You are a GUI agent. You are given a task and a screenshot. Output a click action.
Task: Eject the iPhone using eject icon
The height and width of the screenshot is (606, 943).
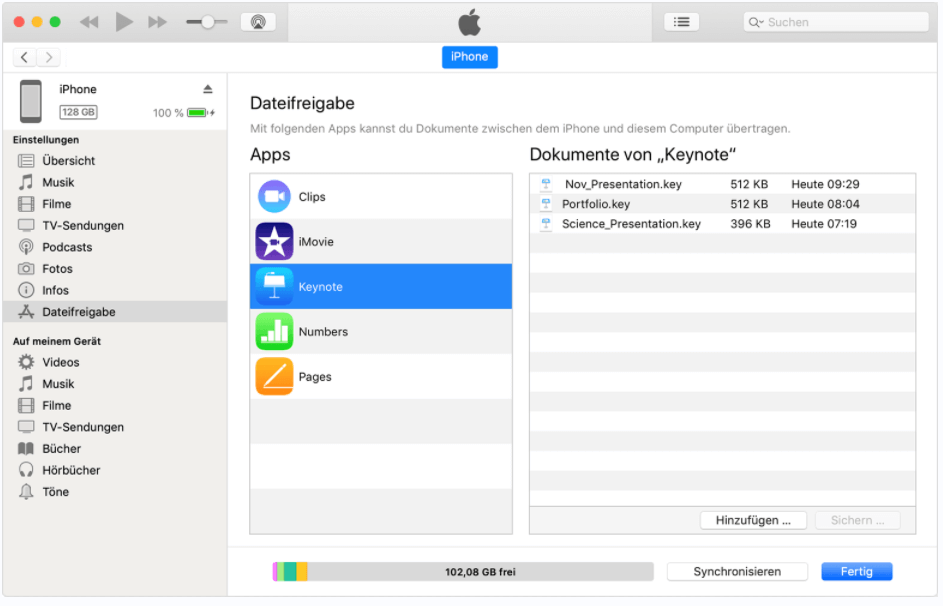click(x=208, y=90)
